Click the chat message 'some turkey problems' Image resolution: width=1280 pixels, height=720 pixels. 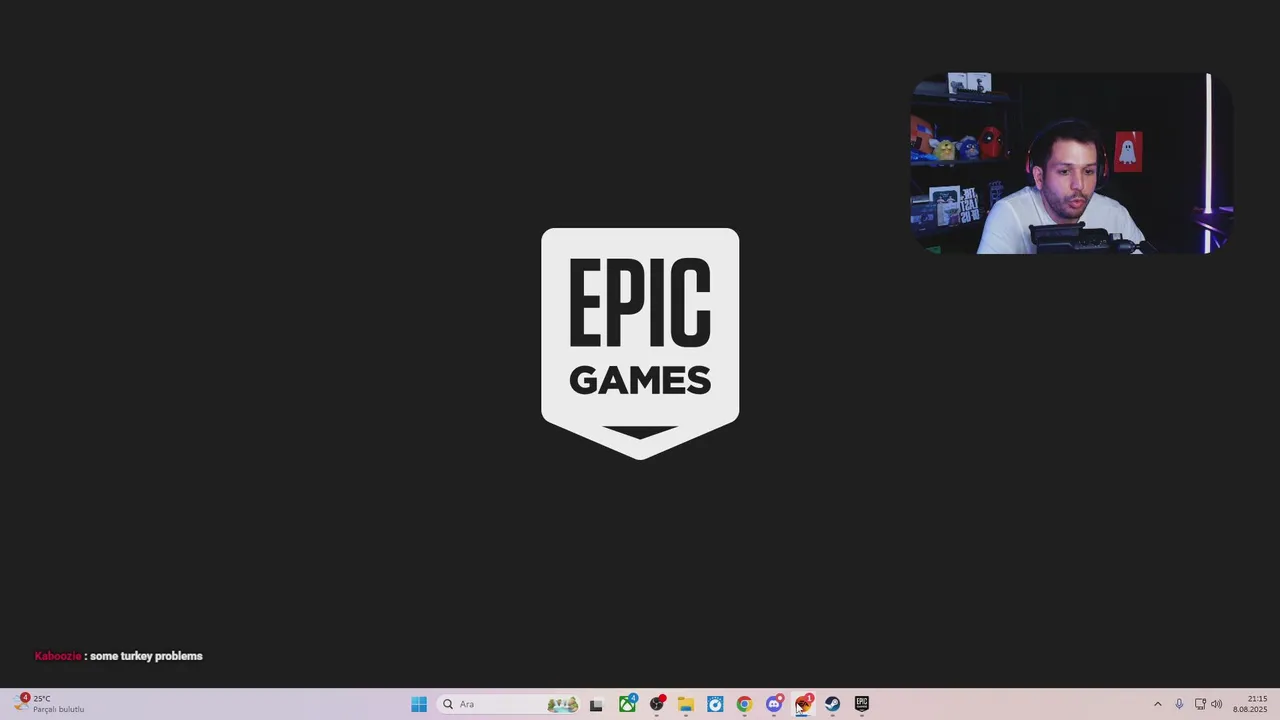[x=146, y=656]
